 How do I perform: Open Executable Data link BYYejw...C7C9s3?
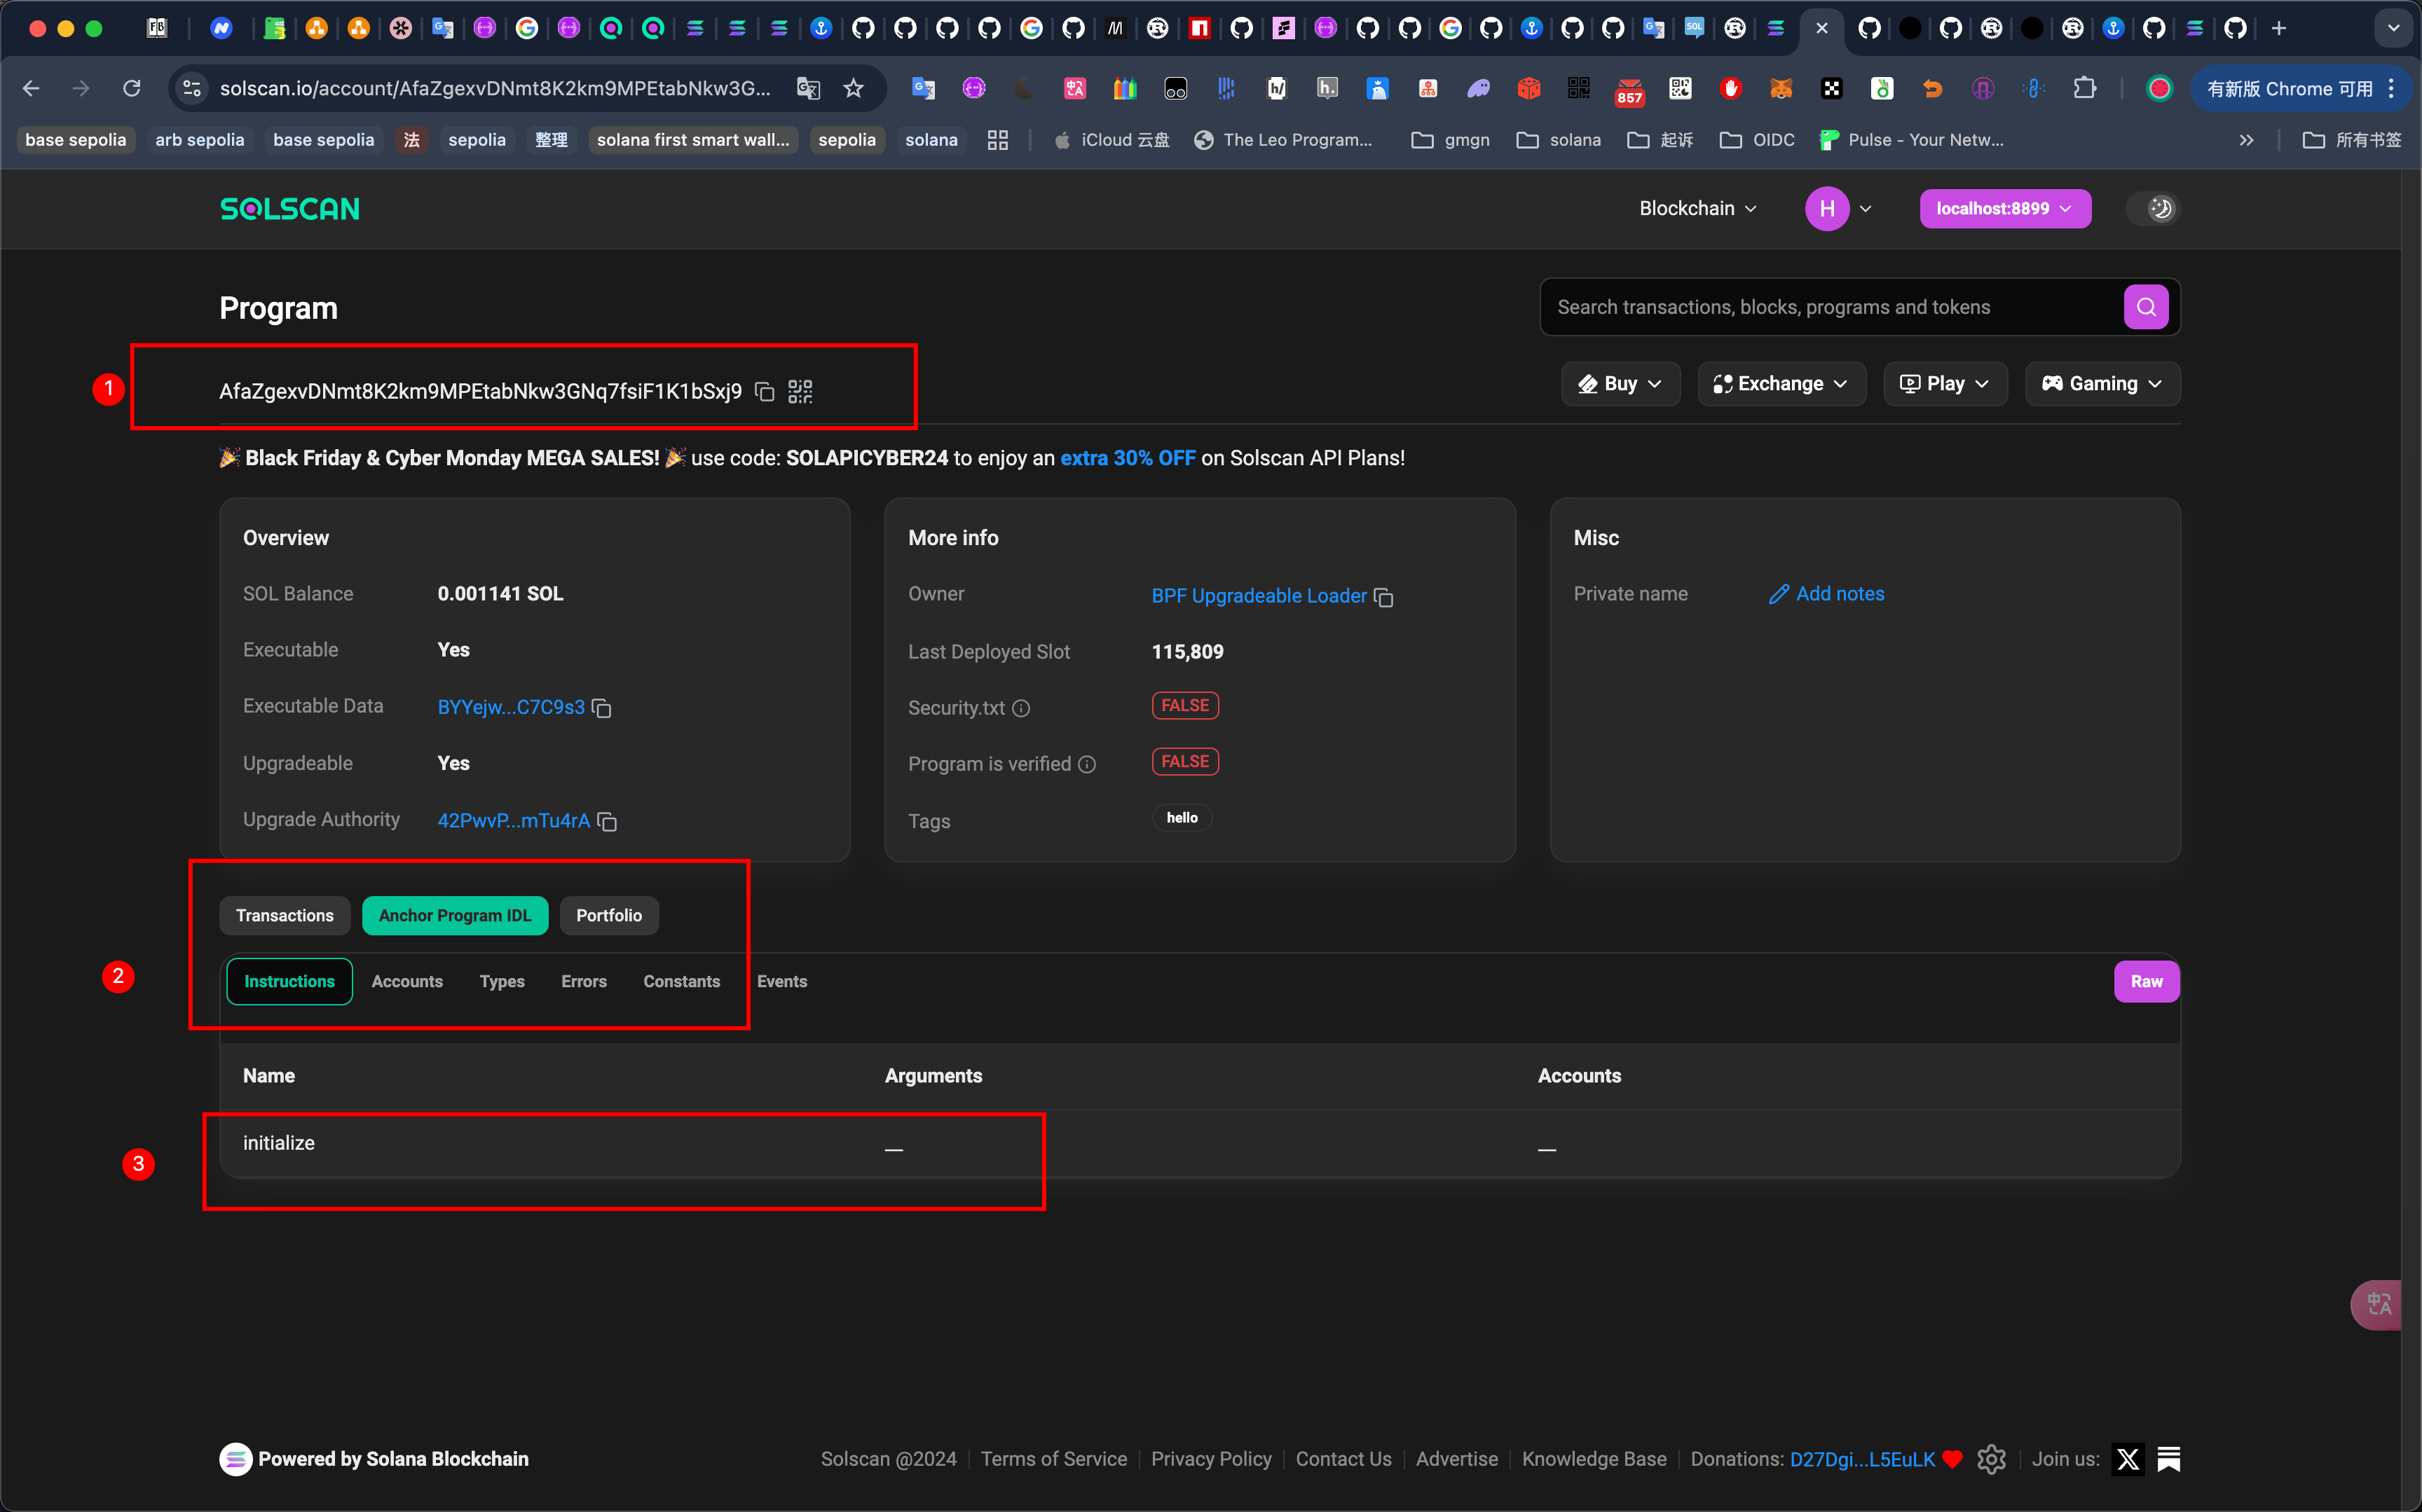click(511, 707)
